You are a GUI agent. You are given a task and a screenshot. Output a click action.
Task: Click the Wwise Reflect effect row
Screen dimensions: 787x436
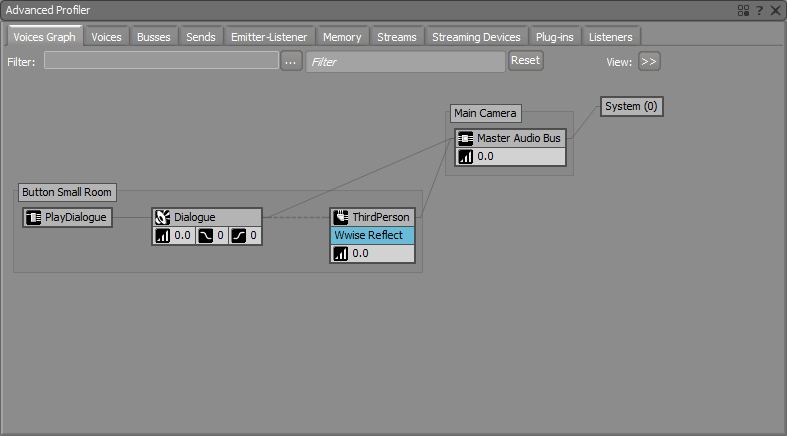pyautogui.click(x=372, y=235)
